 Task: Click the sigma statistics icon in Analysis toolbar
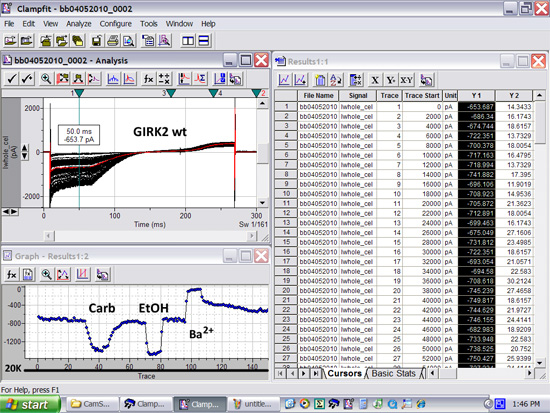pyautogui.click(x=201, y=79)
